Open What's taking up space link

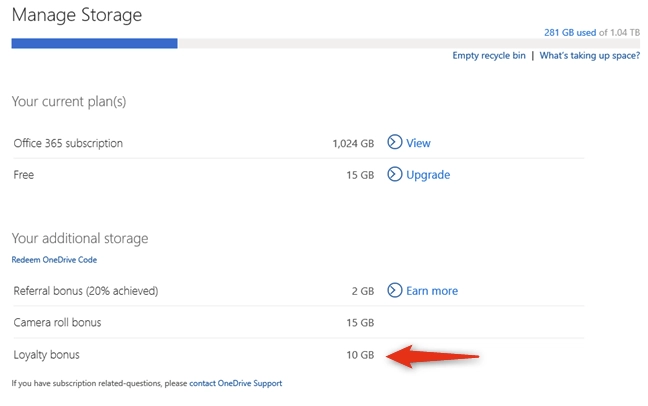(x=590, y=55)
